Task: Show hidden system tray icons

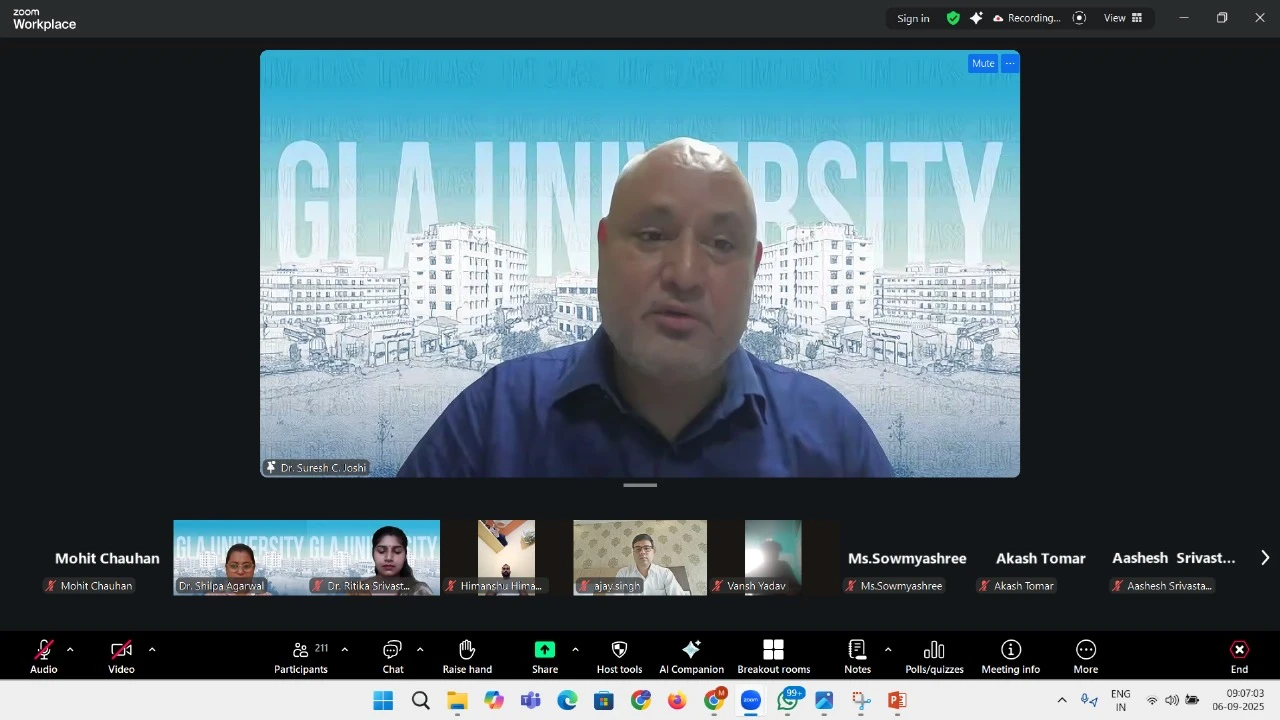Action: (x=1062, y=700)
